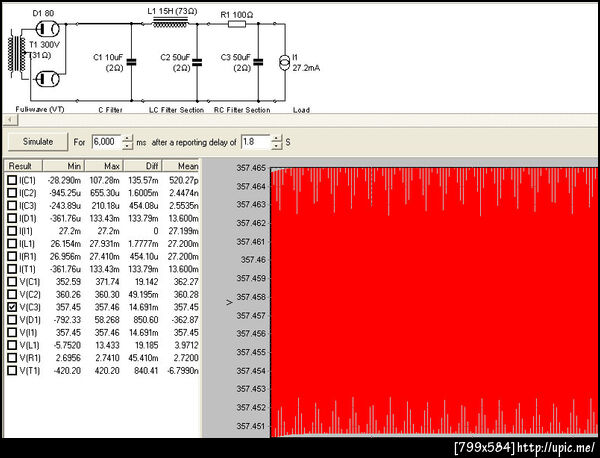Click the Fullwave (VT) section label
Image resolution: width=600 pixels, height=458 pixels.
[x=40, y=109]
